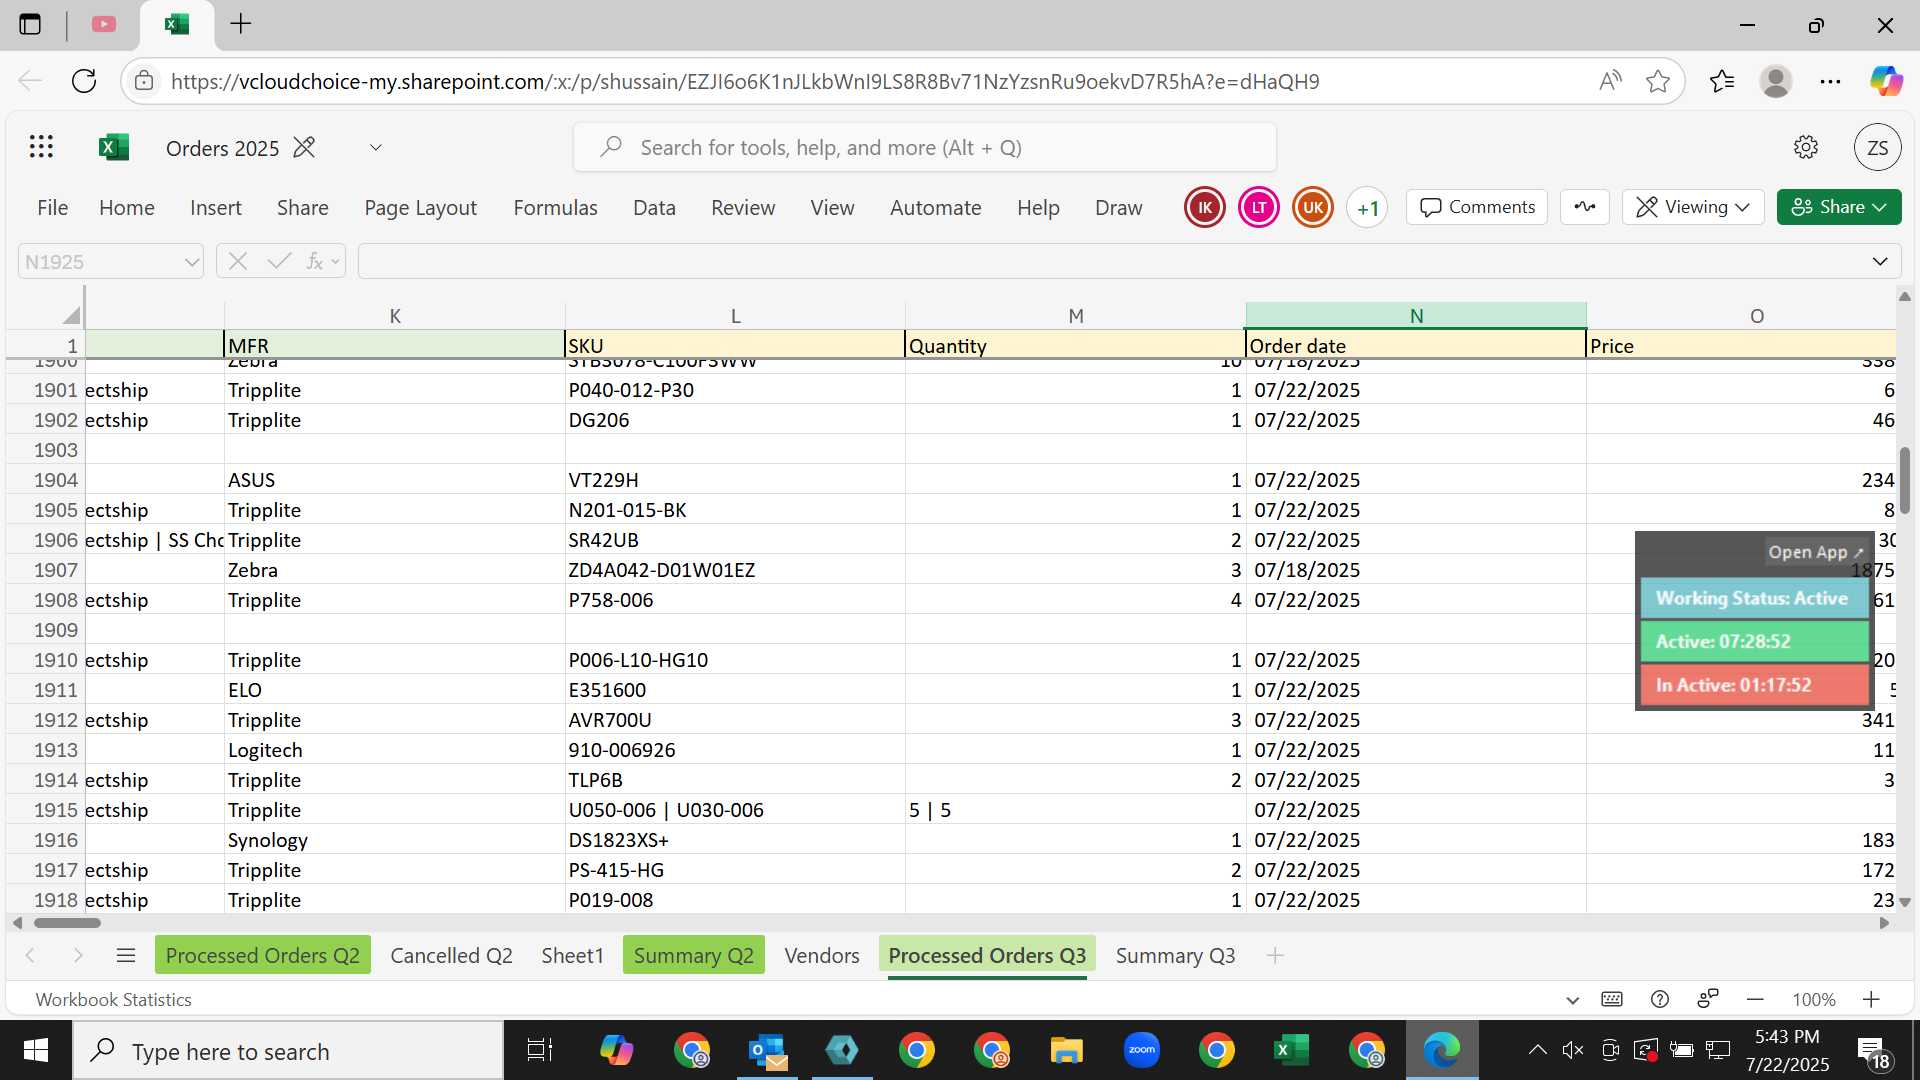The image size is (1920, 1080).
Task: Click the horizontal scrollbar thumb
Action: (x=67, y=923)
